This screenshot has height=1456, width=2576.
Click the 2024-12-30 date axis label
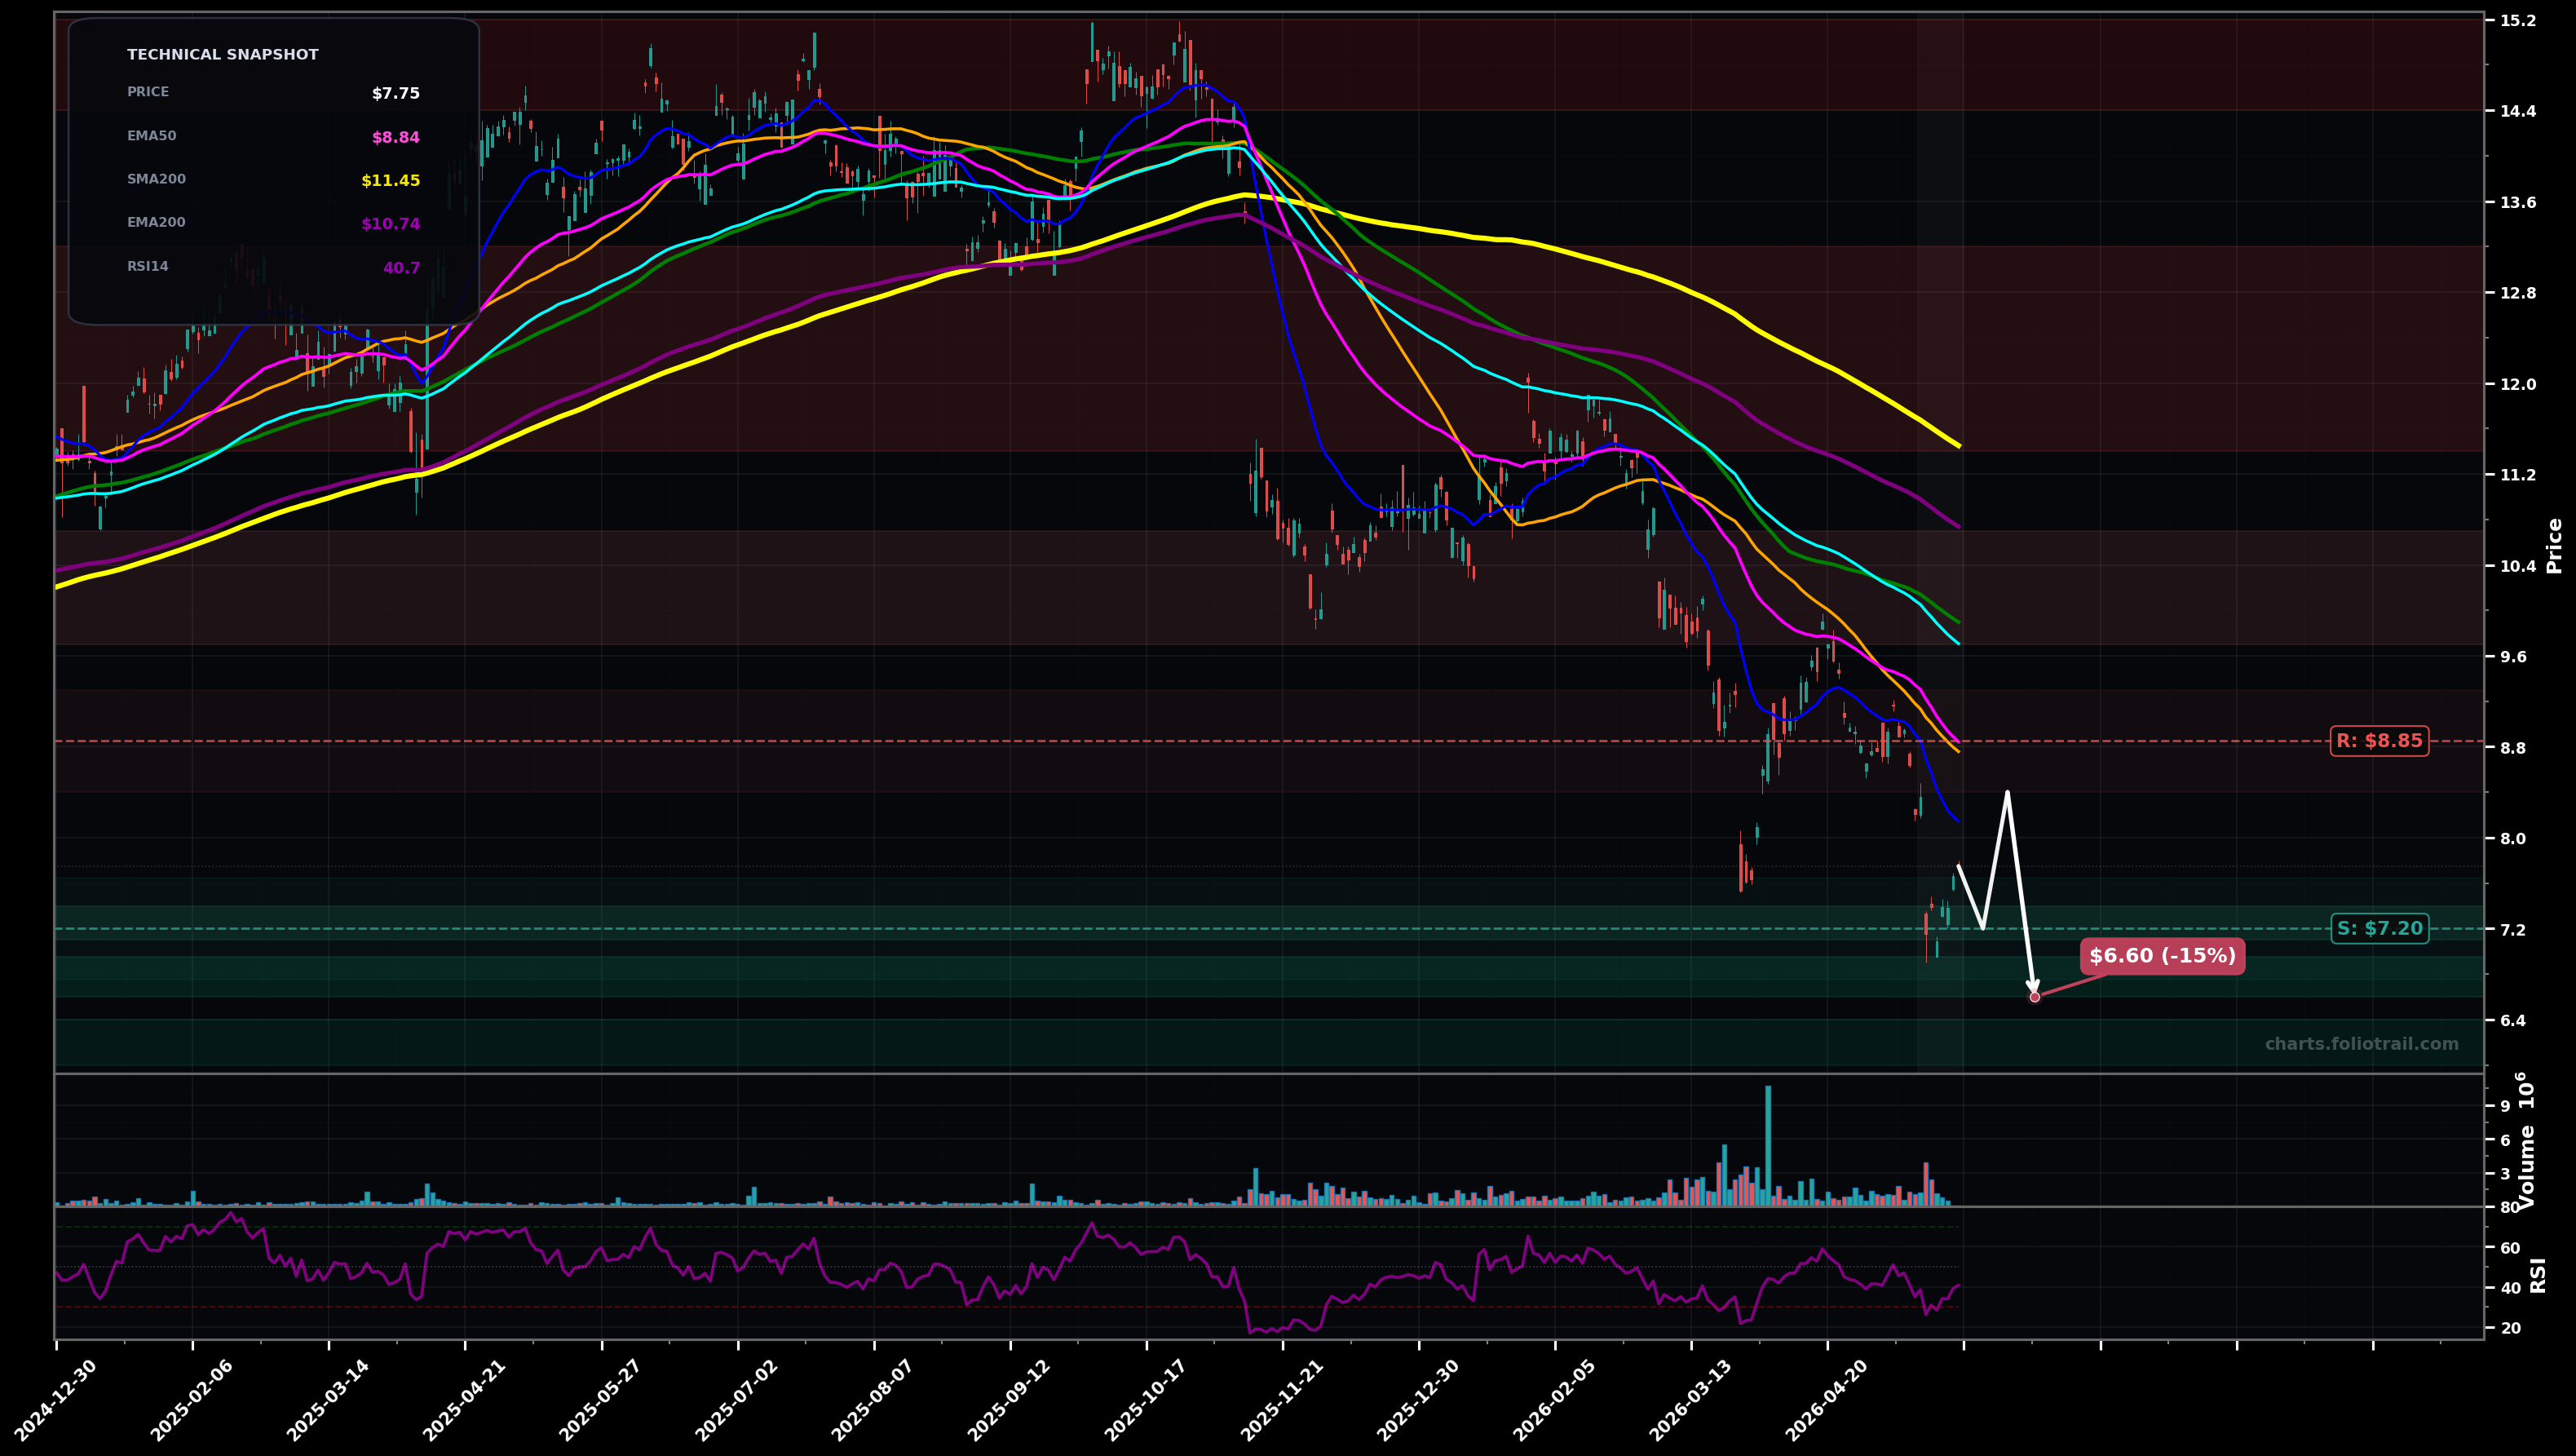55,1400
